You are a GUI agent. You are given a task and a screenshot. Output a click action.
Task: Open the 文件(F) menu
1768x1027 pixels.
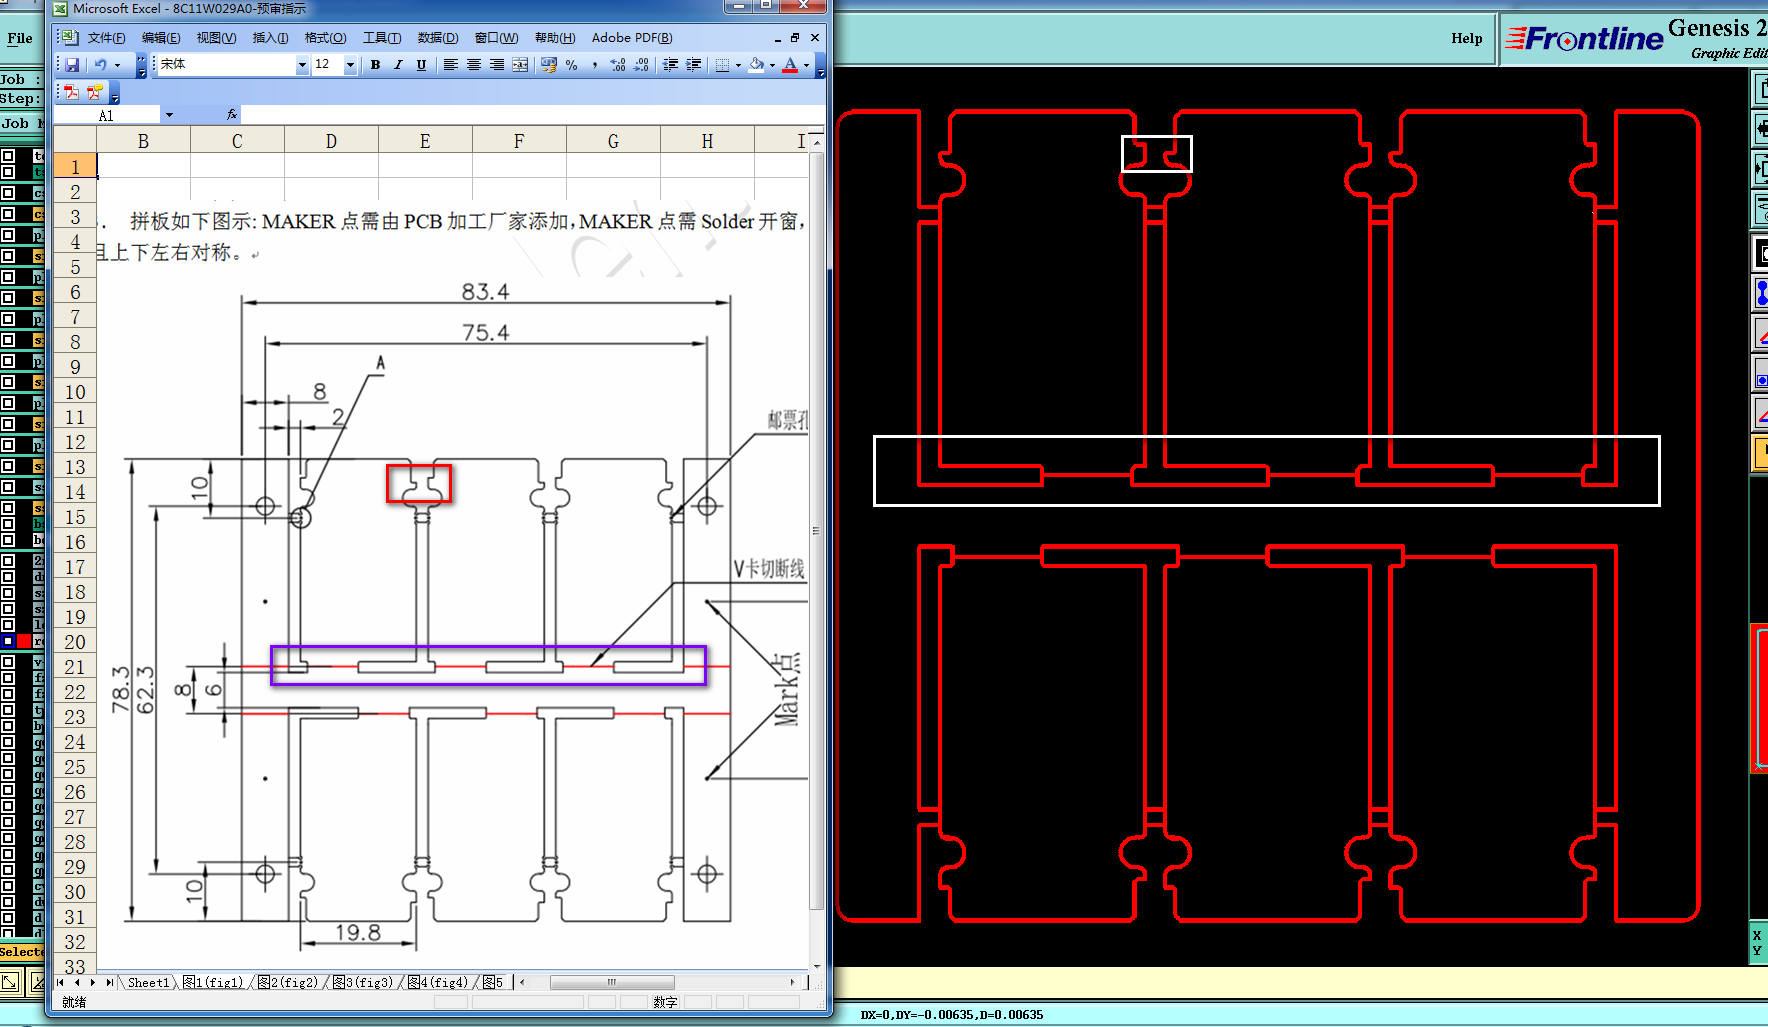[x=106, y=38]
